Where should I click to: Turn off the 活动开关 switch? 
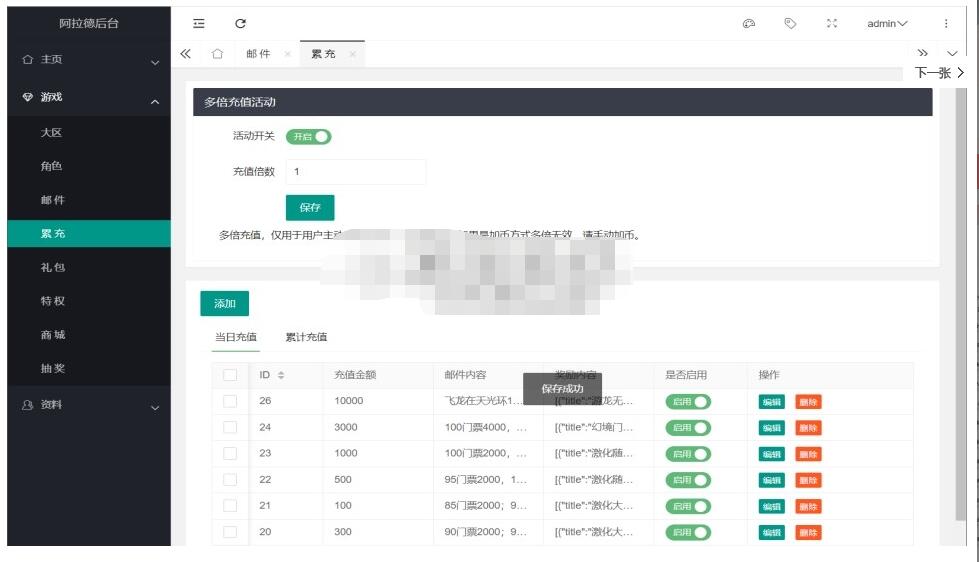tap(308, 137)
